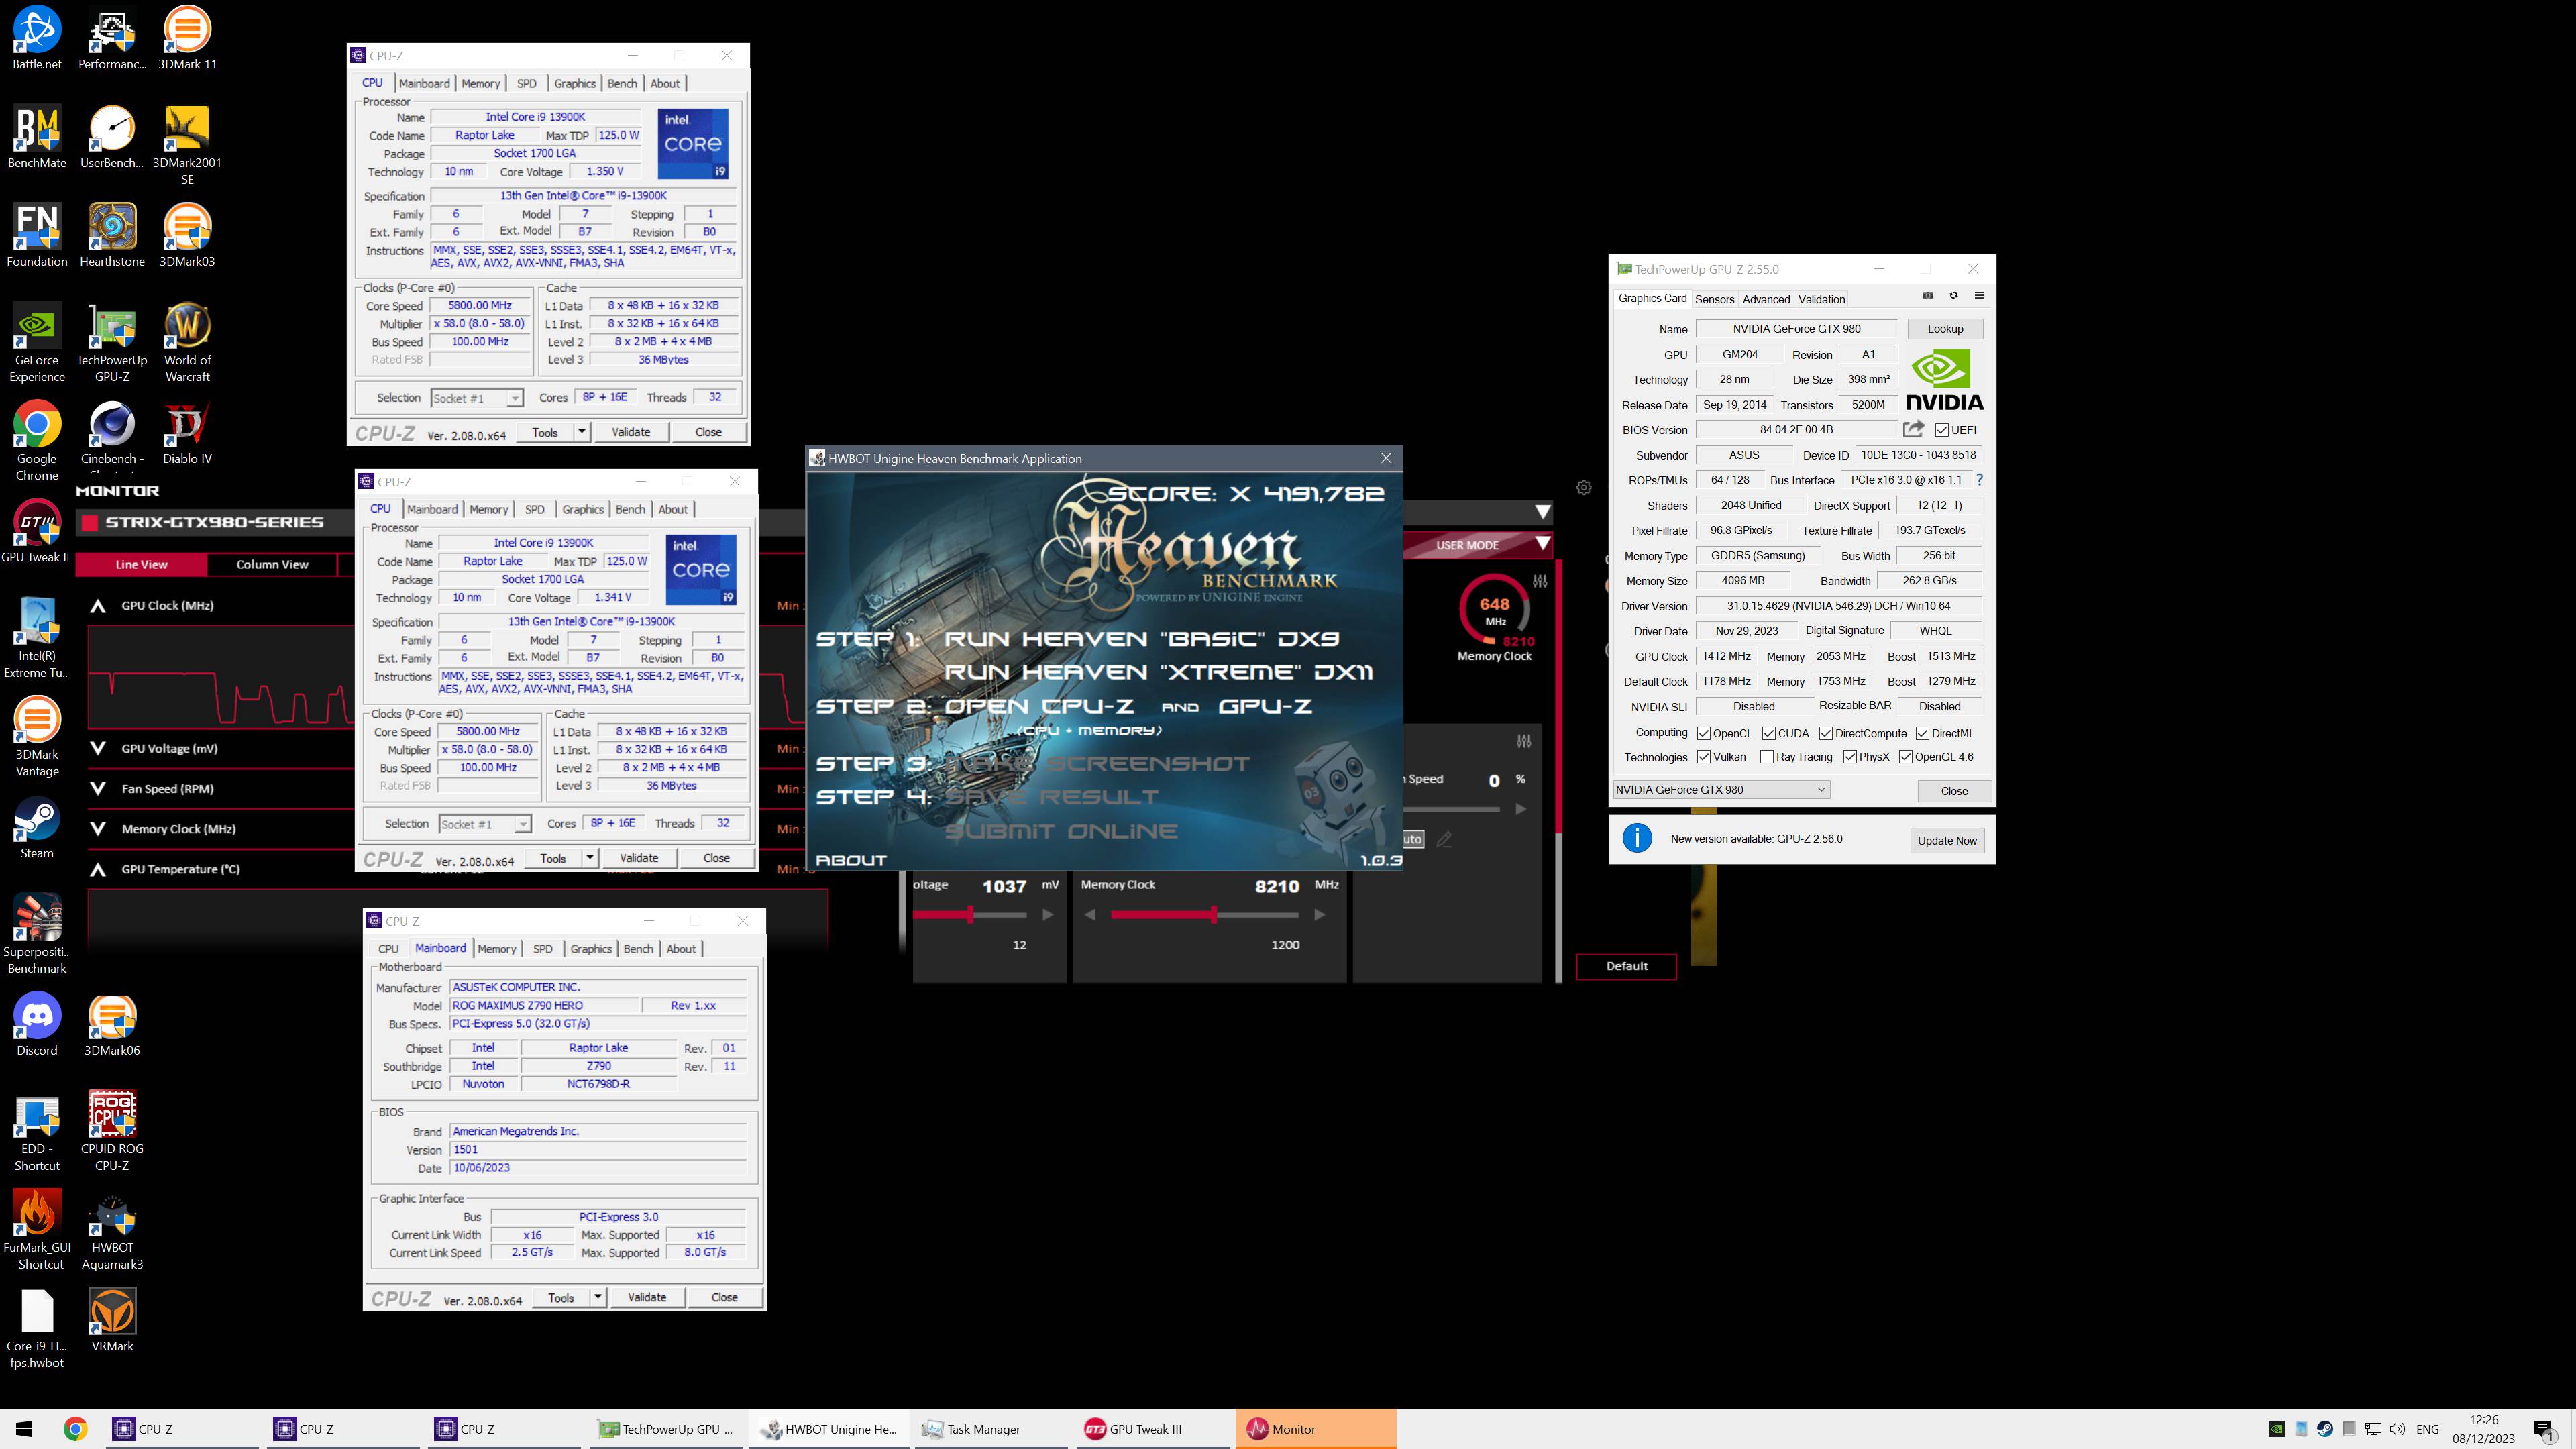Open Tools dropdown arrow in Mainboard CPU-Z

598,1297
